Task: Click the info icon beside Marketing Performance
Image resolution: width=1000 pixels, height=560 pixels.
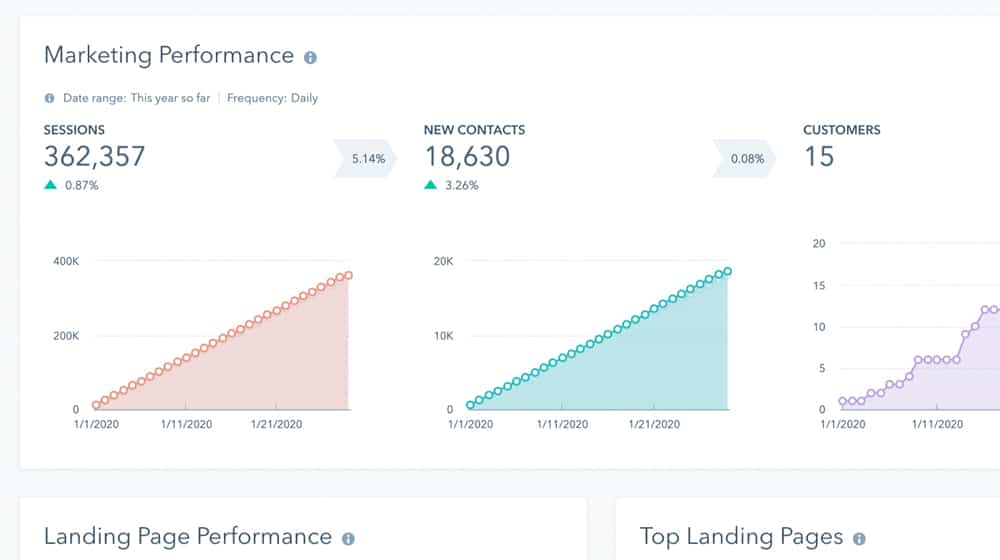Action: (310, 58)
